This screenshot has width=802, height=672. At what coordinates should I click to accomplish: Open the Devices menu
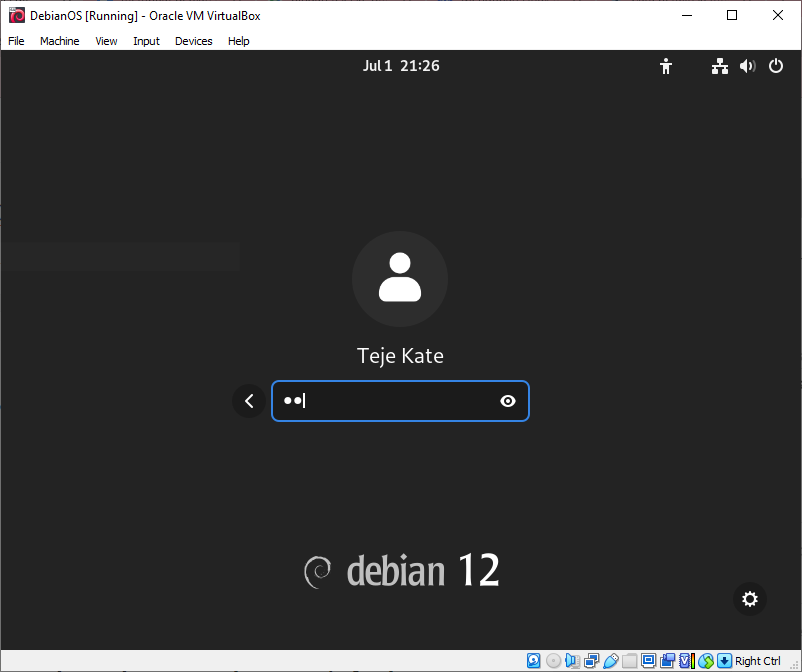pos(193,41)
